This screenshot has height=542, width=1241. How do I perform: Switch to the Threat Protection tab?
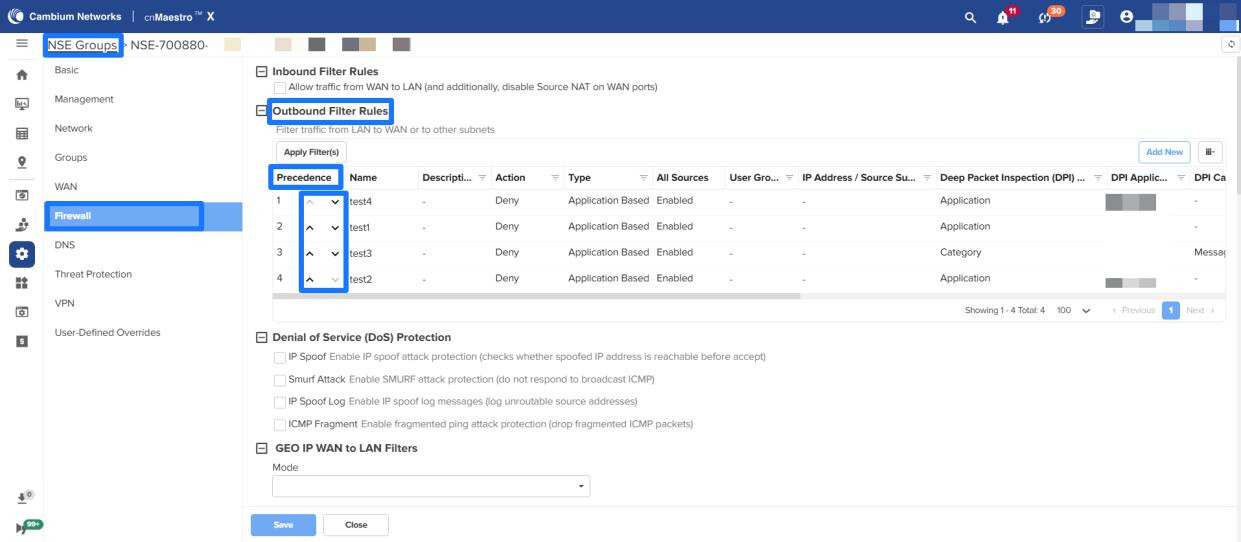pos(93,274)
